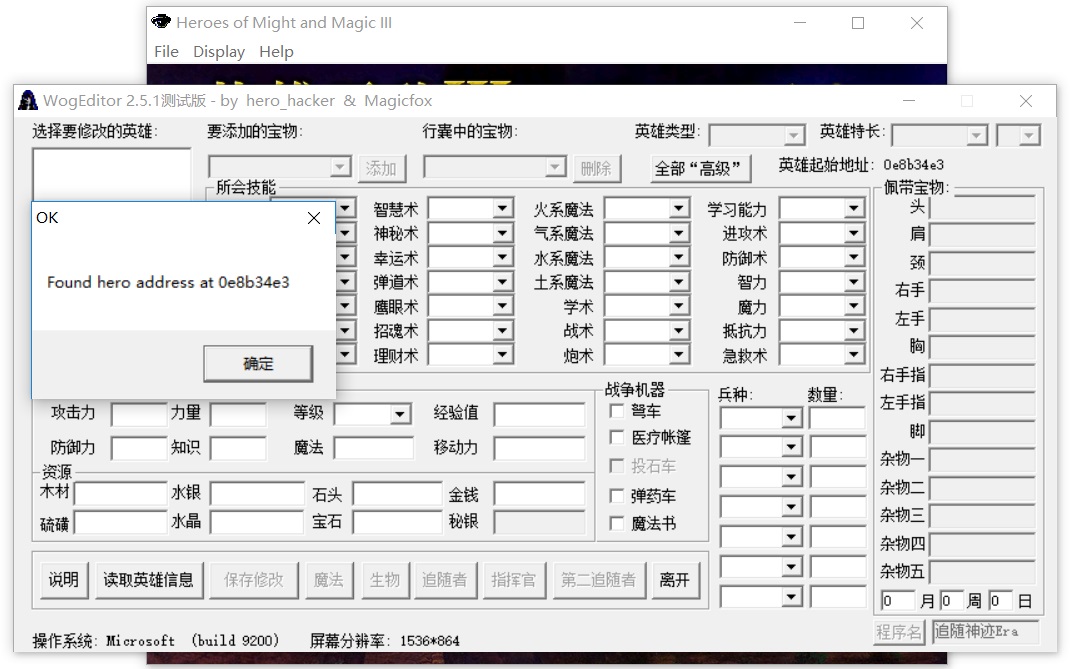Screen dimensions: 1071x669
Task: Click the 魔法 button in bottom row
Action: [329, 580]
